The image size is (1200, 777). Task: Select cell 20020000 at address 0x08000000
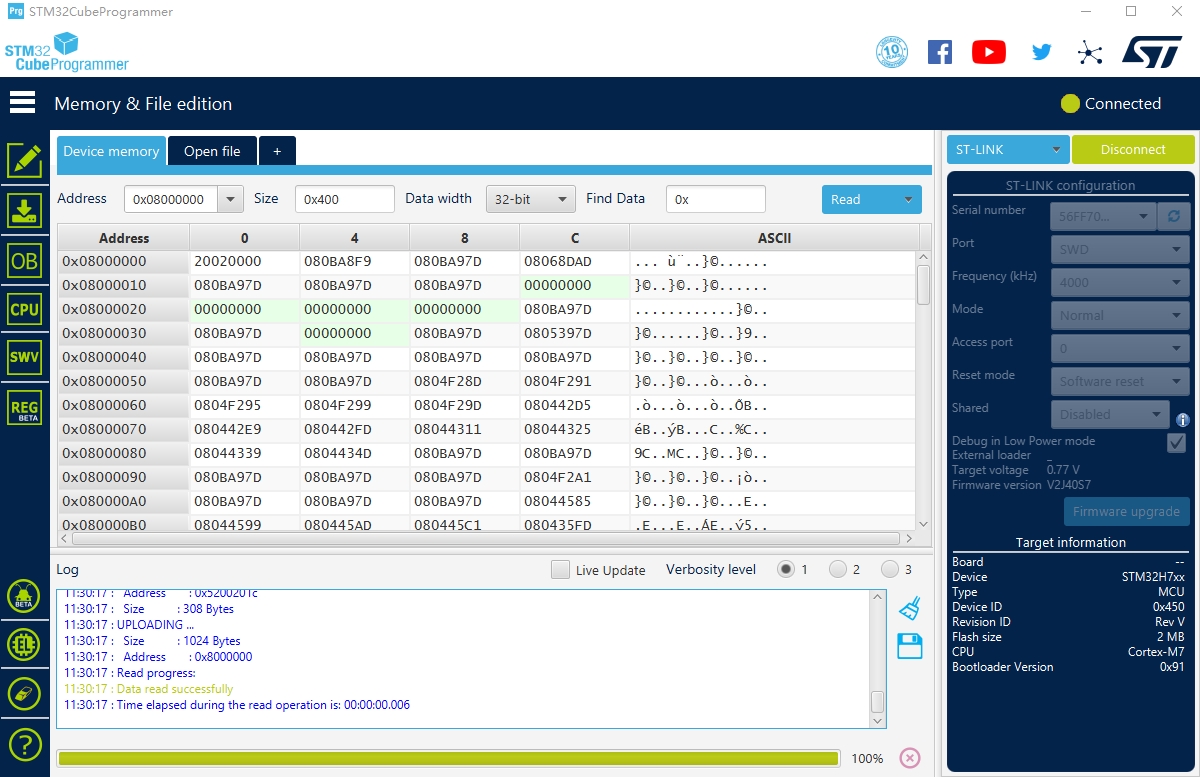click(x=244, y=261)
